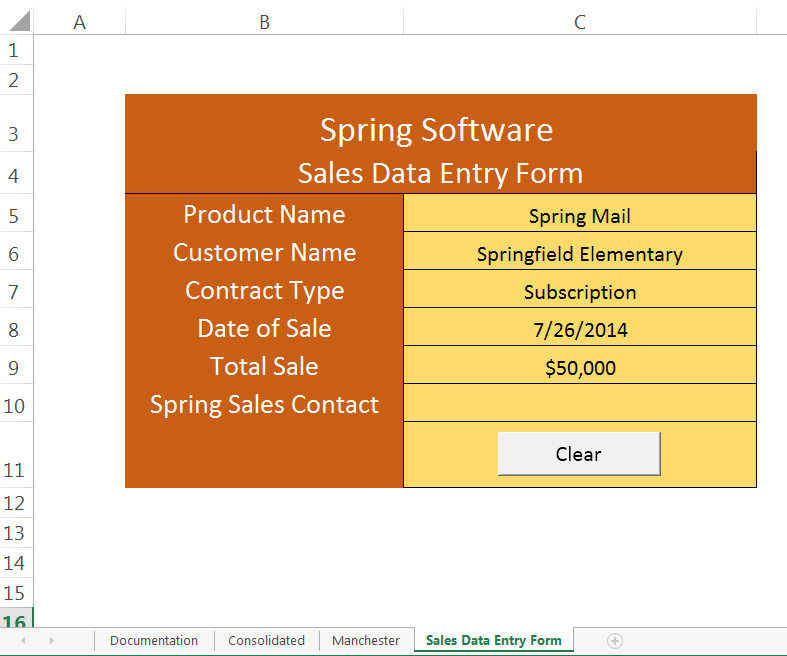Open the Documentation sheet tab
The image size is (787, 656).
click(x=154, y=641)
